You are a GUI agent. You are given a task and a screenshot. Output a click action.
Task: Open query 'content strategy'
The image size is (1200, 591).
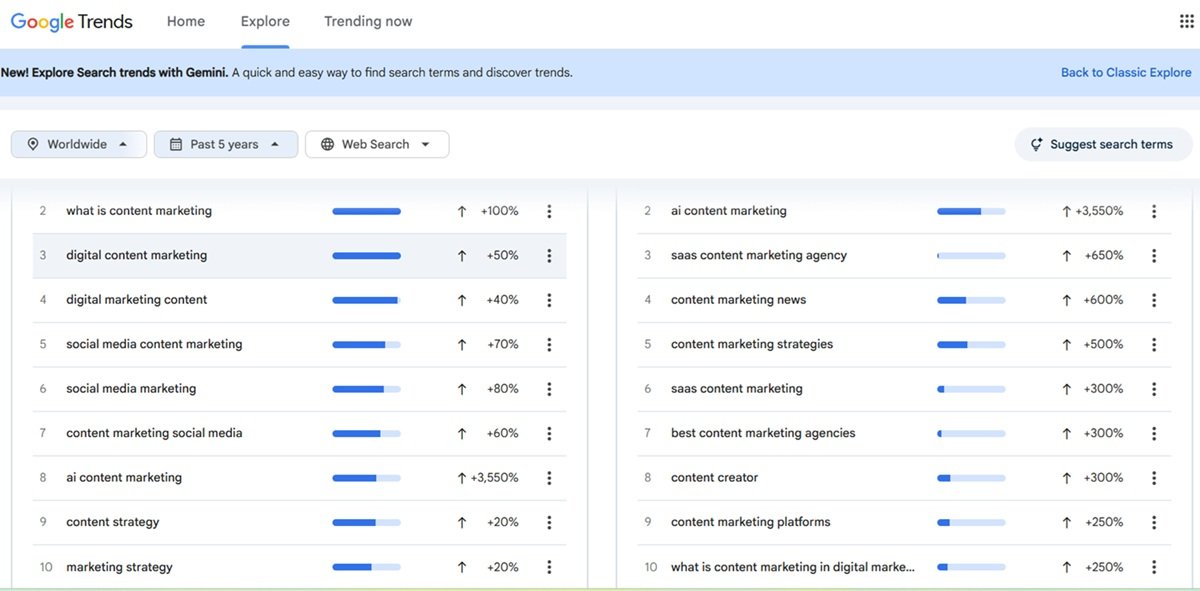(113, 522)
